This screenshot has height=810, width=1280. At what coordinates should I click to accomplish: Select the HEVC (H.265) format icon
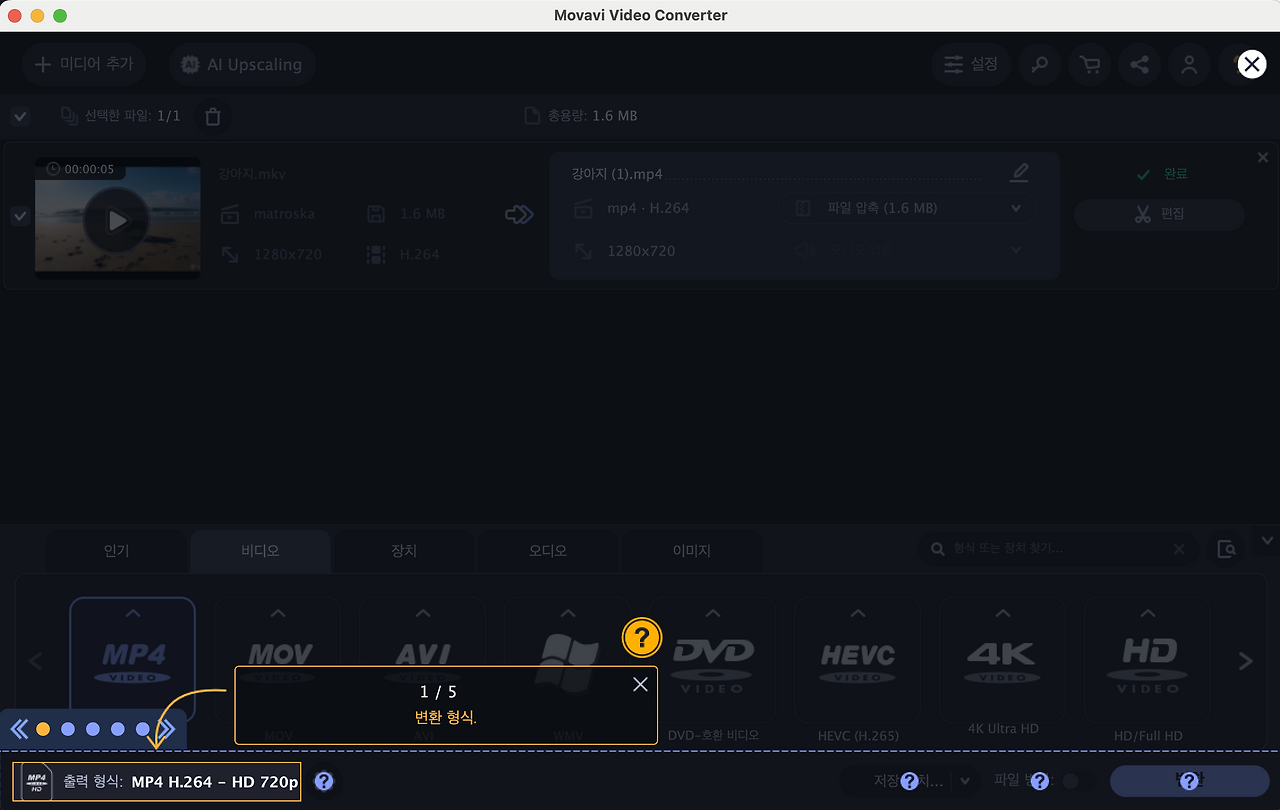(x=857, y=660)
